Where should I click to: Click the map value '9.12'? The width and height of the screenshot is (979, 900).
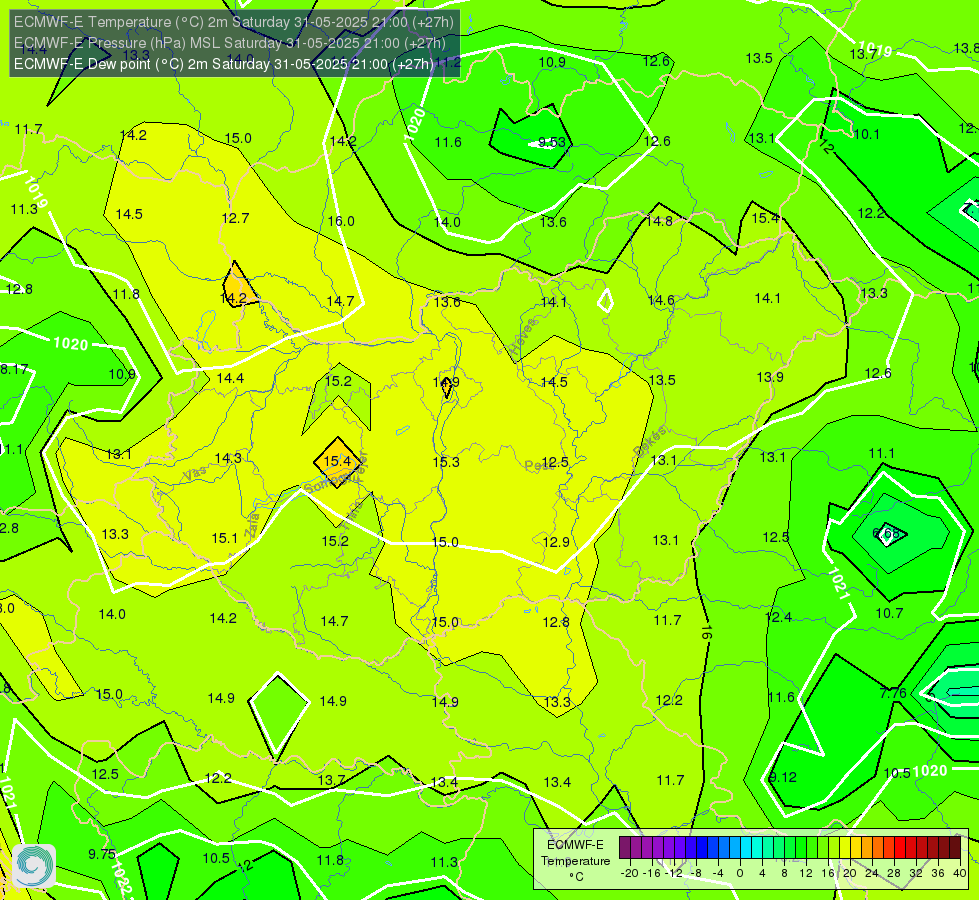pyautogui.click(x=782, y=777)
